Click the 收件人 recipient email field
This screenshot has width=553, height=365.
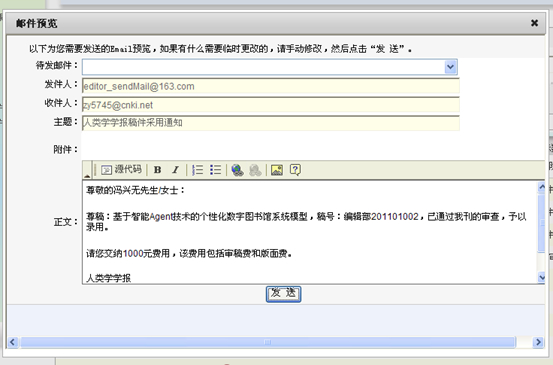(271, 105)
